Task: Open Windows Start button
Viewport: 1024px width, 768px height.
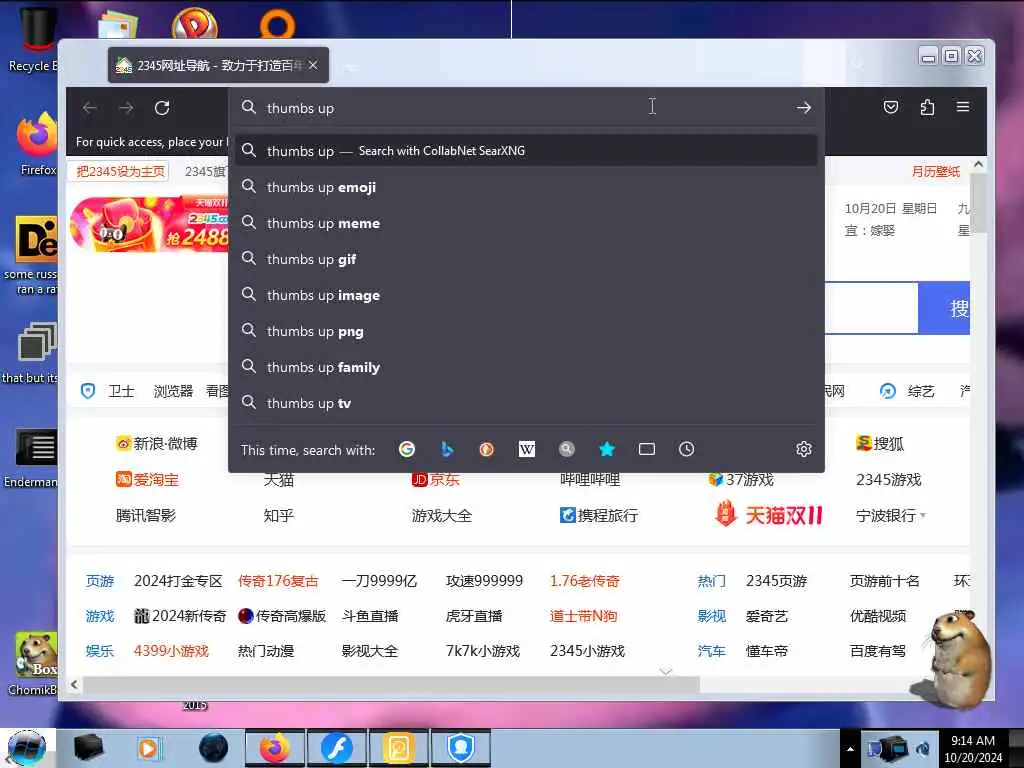Action: [27, 748]
